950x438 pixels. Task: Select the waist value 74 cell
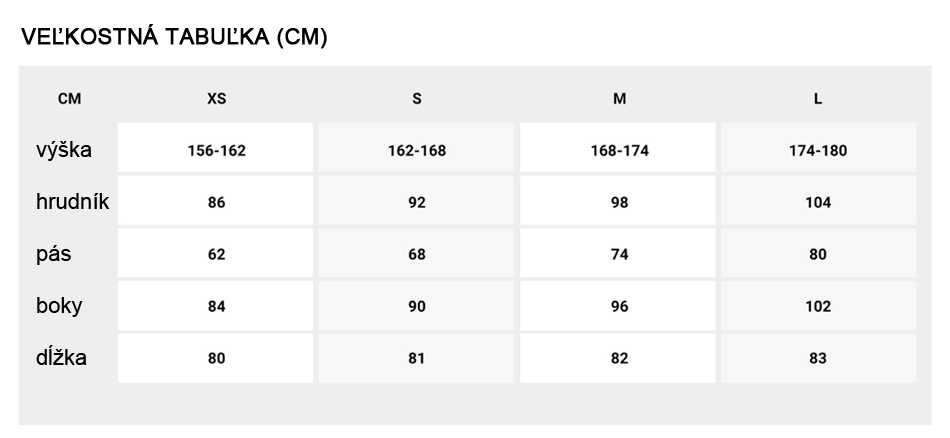[x=618, y=253]
